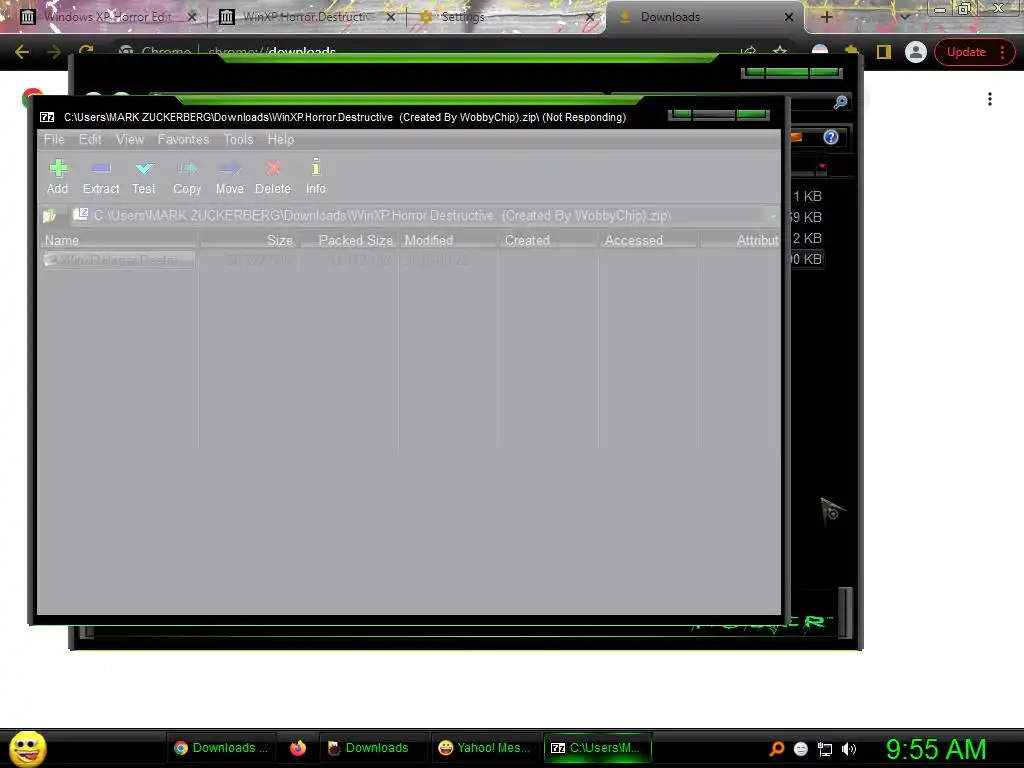Image resolution: width=1024 pixels, height=768 pixels.
Task: Sort by the Accessed column header
Action: tap(648, 240)
